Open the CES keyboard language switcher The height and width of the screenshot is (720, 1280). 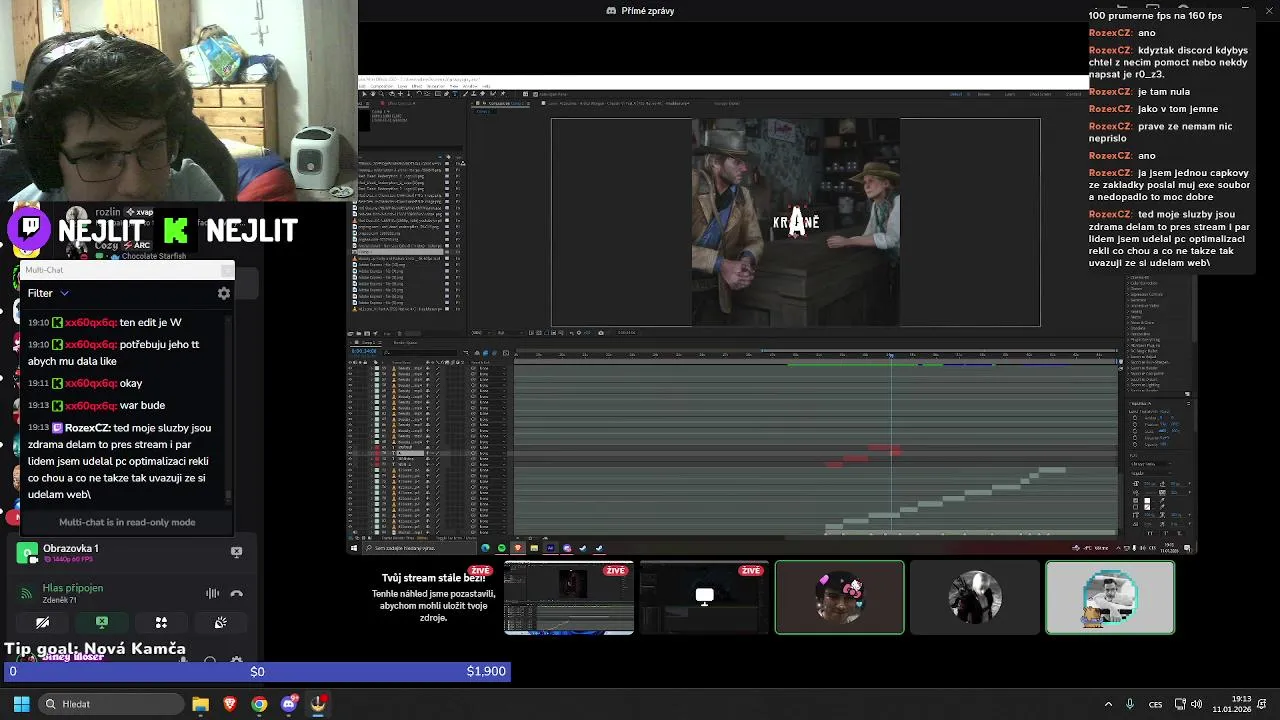click(1155, 704)
